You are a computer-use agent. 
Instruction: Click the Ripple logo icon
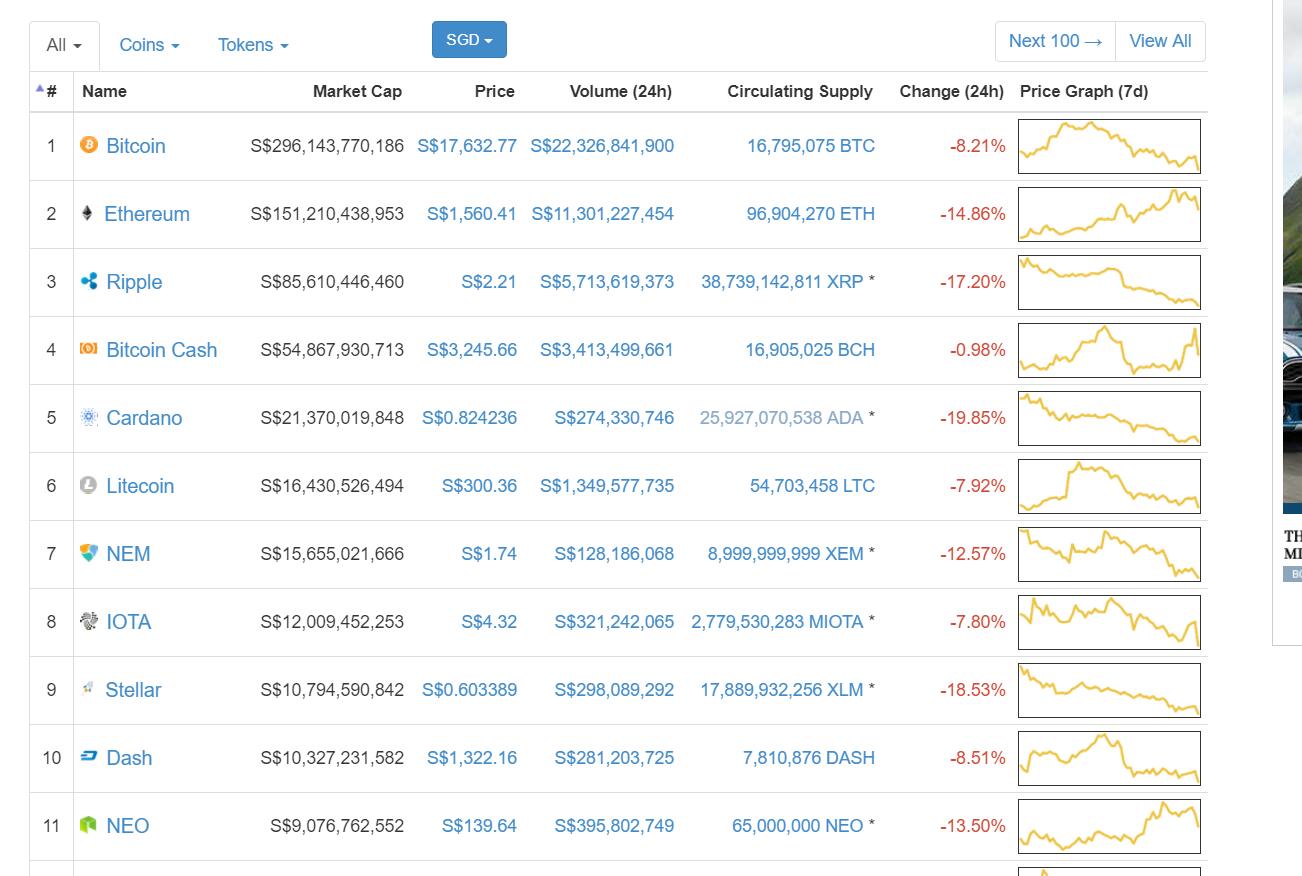point(89,281)
